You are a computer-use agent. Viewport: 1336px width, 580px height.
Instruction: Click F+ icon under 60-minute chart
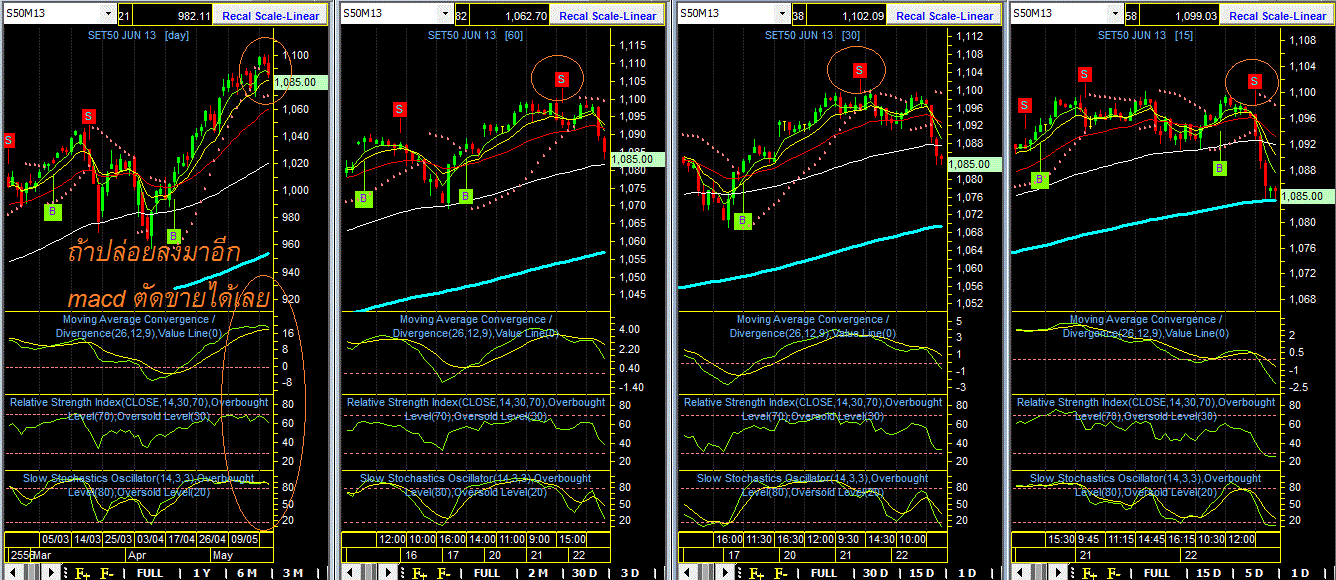pos(419,573)
